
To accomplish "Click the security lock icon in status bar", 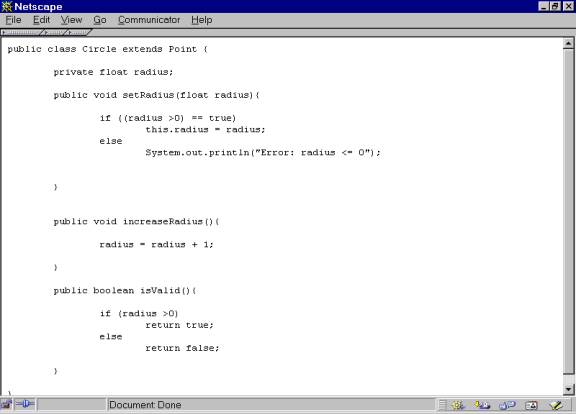I will [x=6, y=405].
